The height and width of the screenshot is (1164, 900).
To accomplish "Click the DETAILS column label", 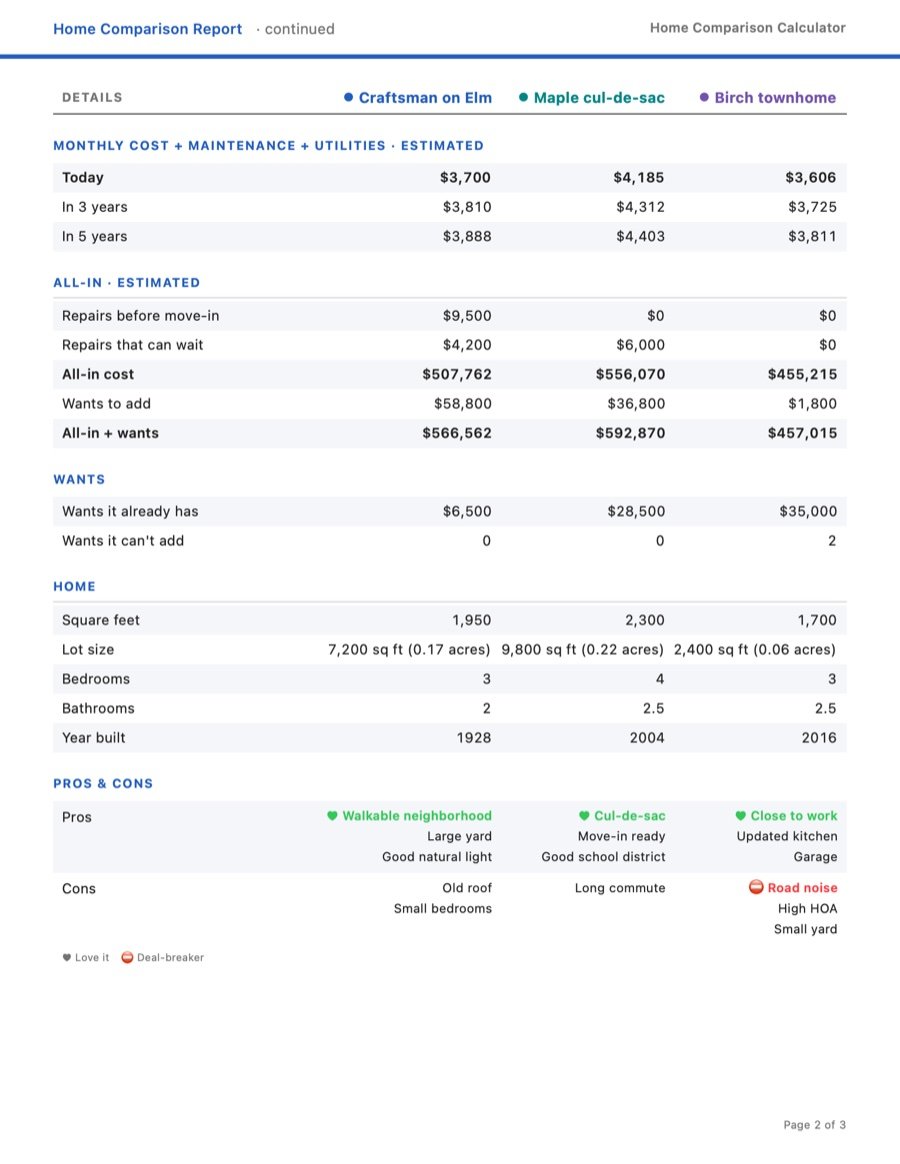I will 92,97.
